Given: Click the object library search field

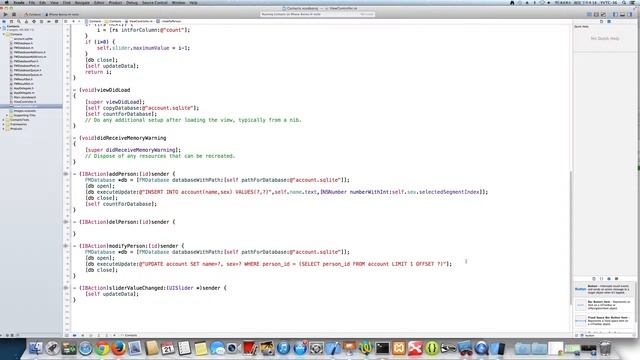Looking at the screenshot, I should tap(608, 335).
